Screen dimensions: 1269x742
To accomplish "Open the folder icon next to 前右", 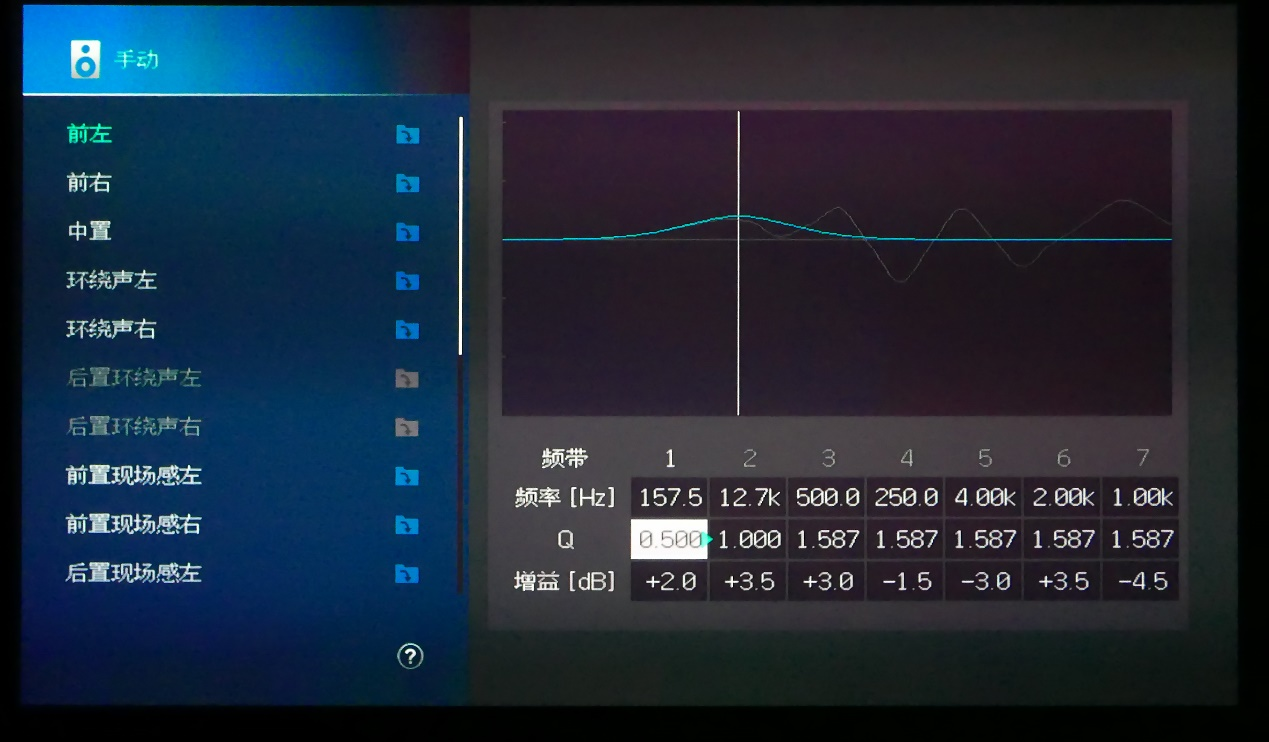I will (407, 183).
